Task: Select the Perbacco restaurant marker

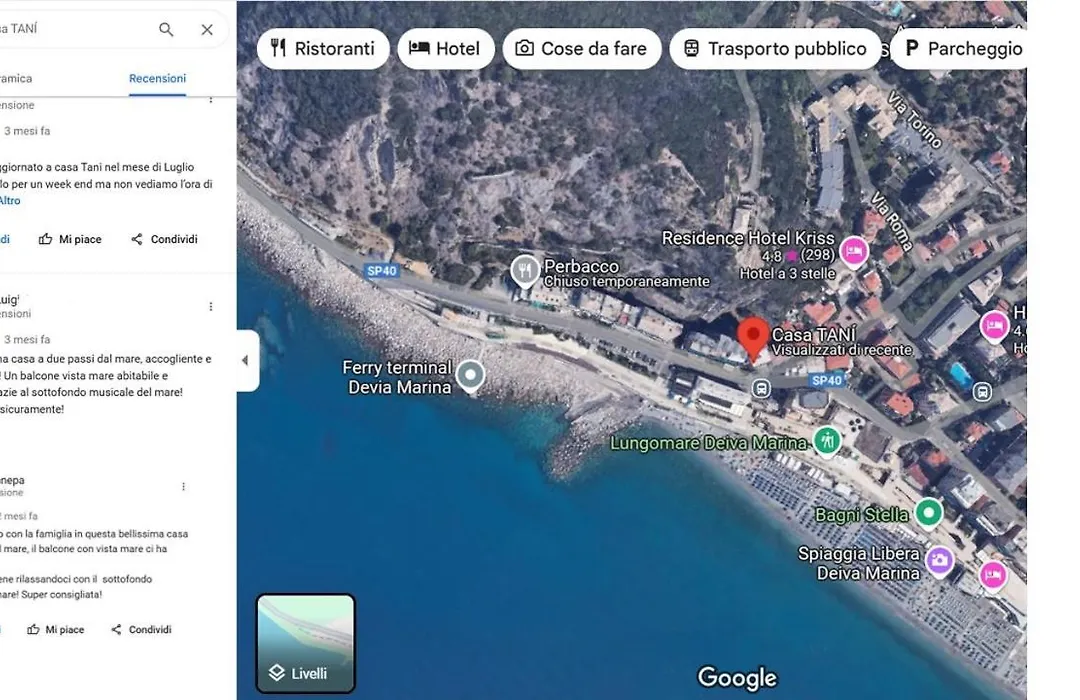Action: (x=525, y=271)
